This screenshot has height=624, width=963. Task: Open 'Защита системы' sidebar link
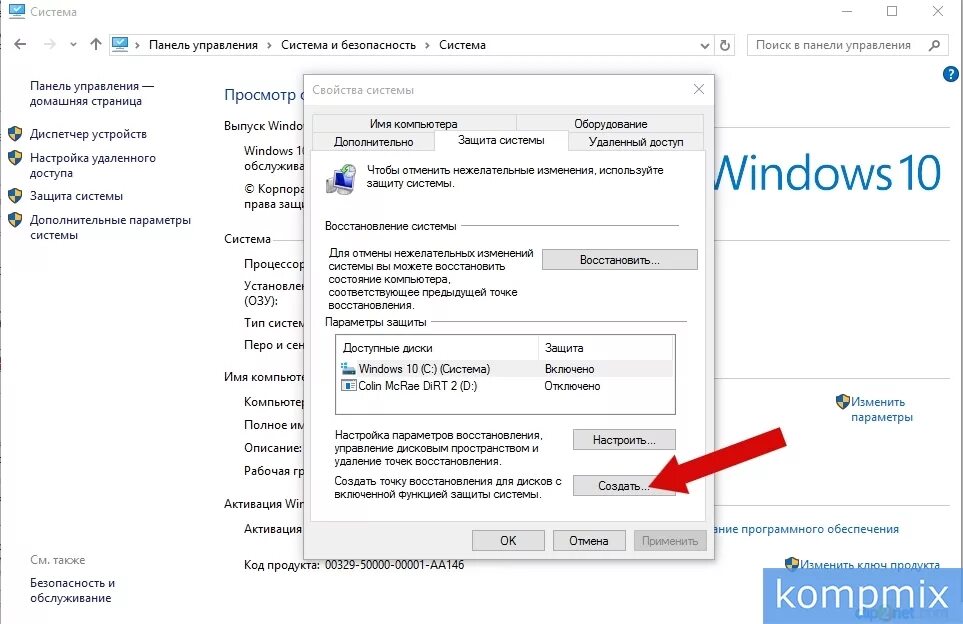coord(76,196)
